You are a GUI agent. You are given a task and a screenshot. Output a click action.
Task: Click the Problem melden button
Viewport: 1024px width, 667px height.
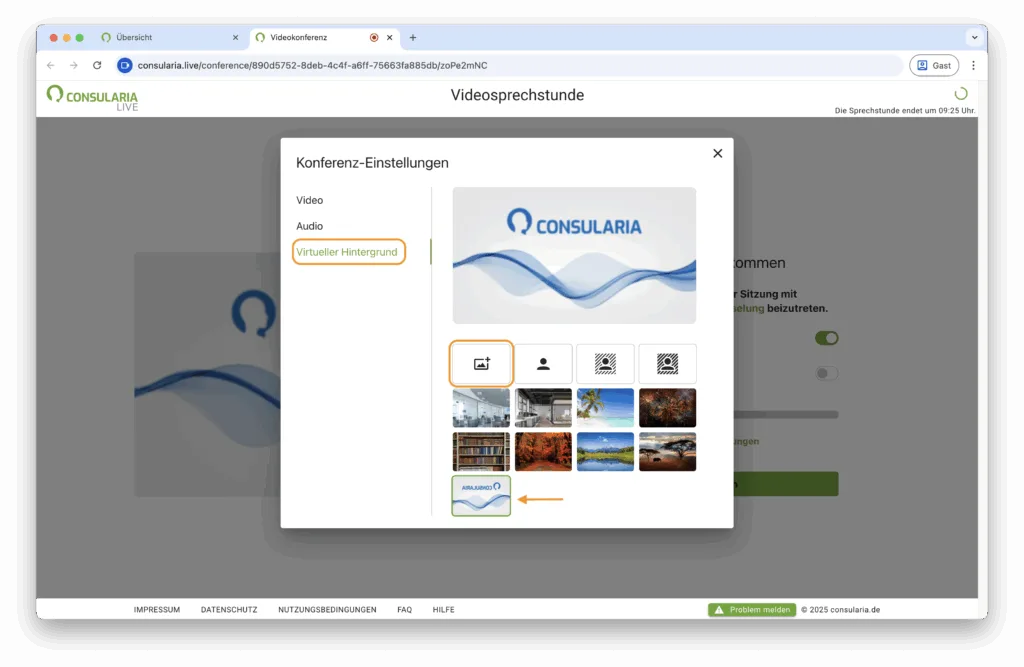tap(752, 610)
